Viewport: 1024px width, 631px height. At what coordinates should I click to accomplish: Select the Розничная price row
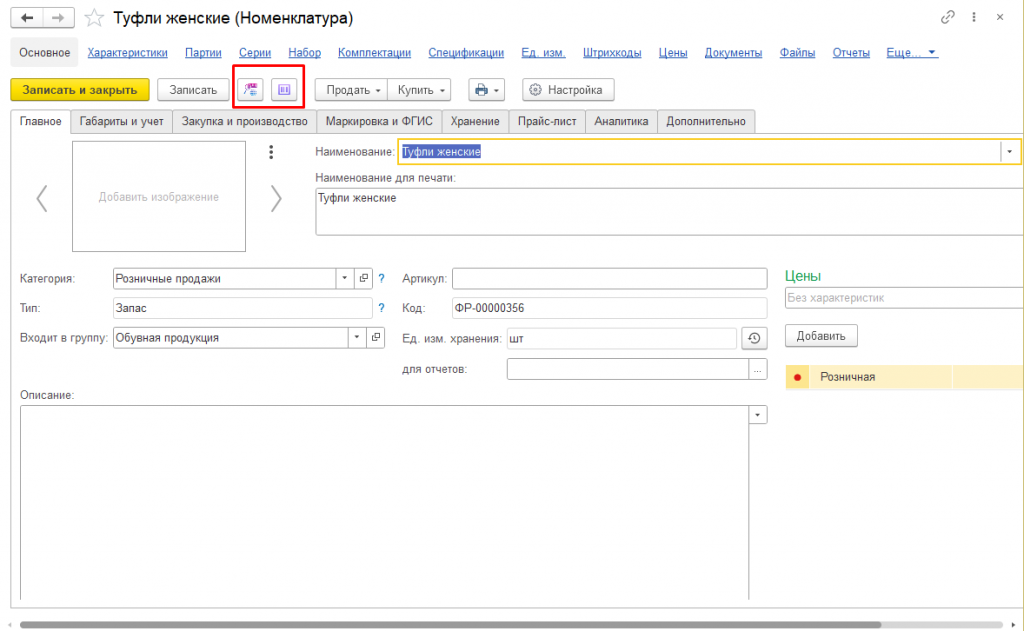[x=904, y=378]
